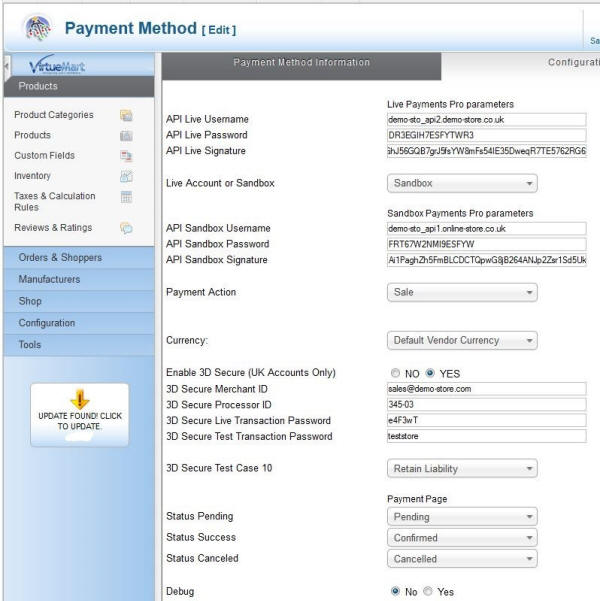Expand the Manufacturers sidebar section
The width and height of the screenshot is (600, 601).
pyautogui.click(x=79, y=279)
